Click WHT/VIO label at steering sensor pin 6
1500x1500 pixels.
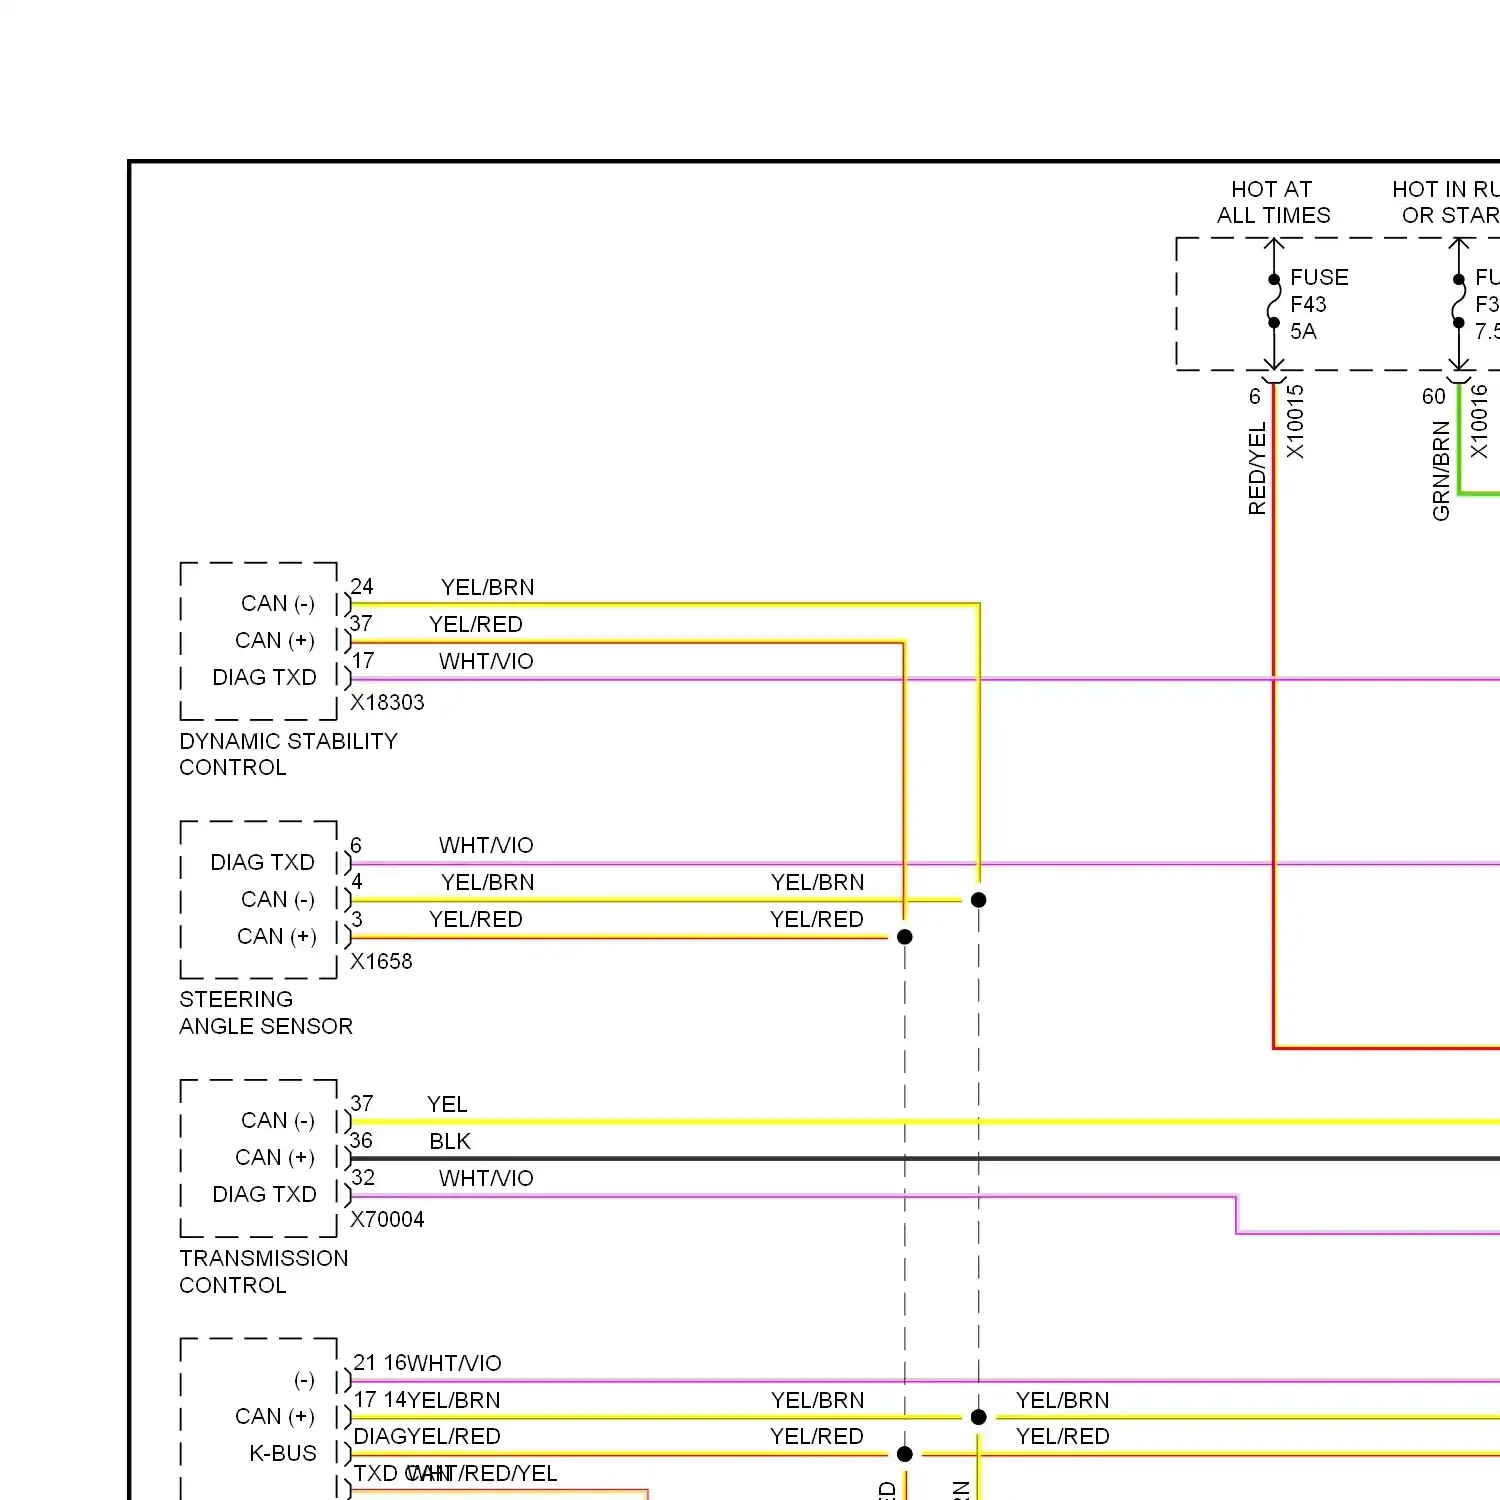click(x=486, y=845)
